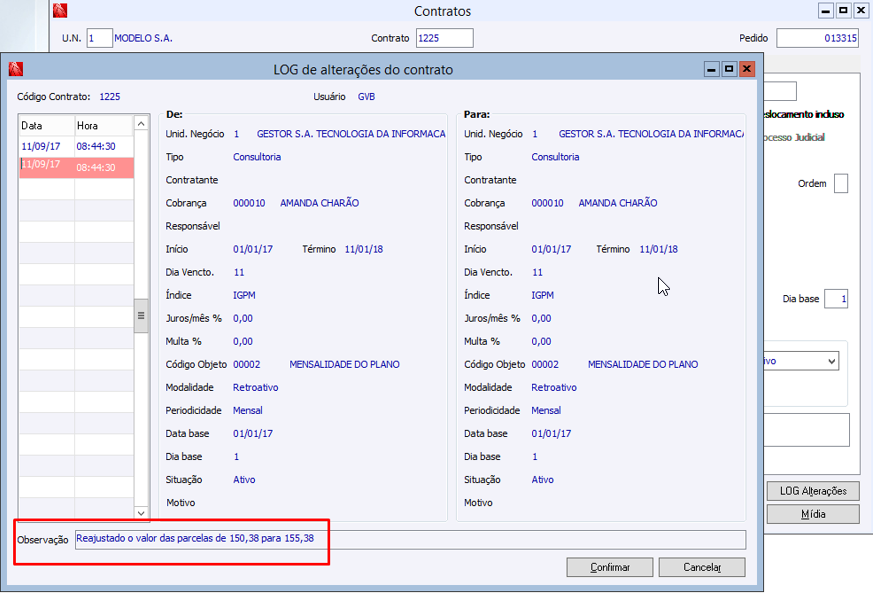Click Mensal periodicidade in De panel
This screenshot has height=593, width=873.
click(248, 410)
